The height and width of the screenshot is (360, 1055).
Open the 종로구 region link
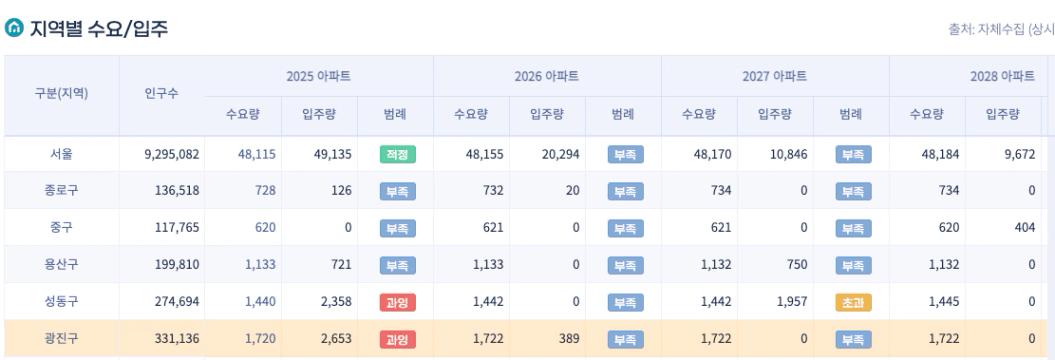pos(61,190)
